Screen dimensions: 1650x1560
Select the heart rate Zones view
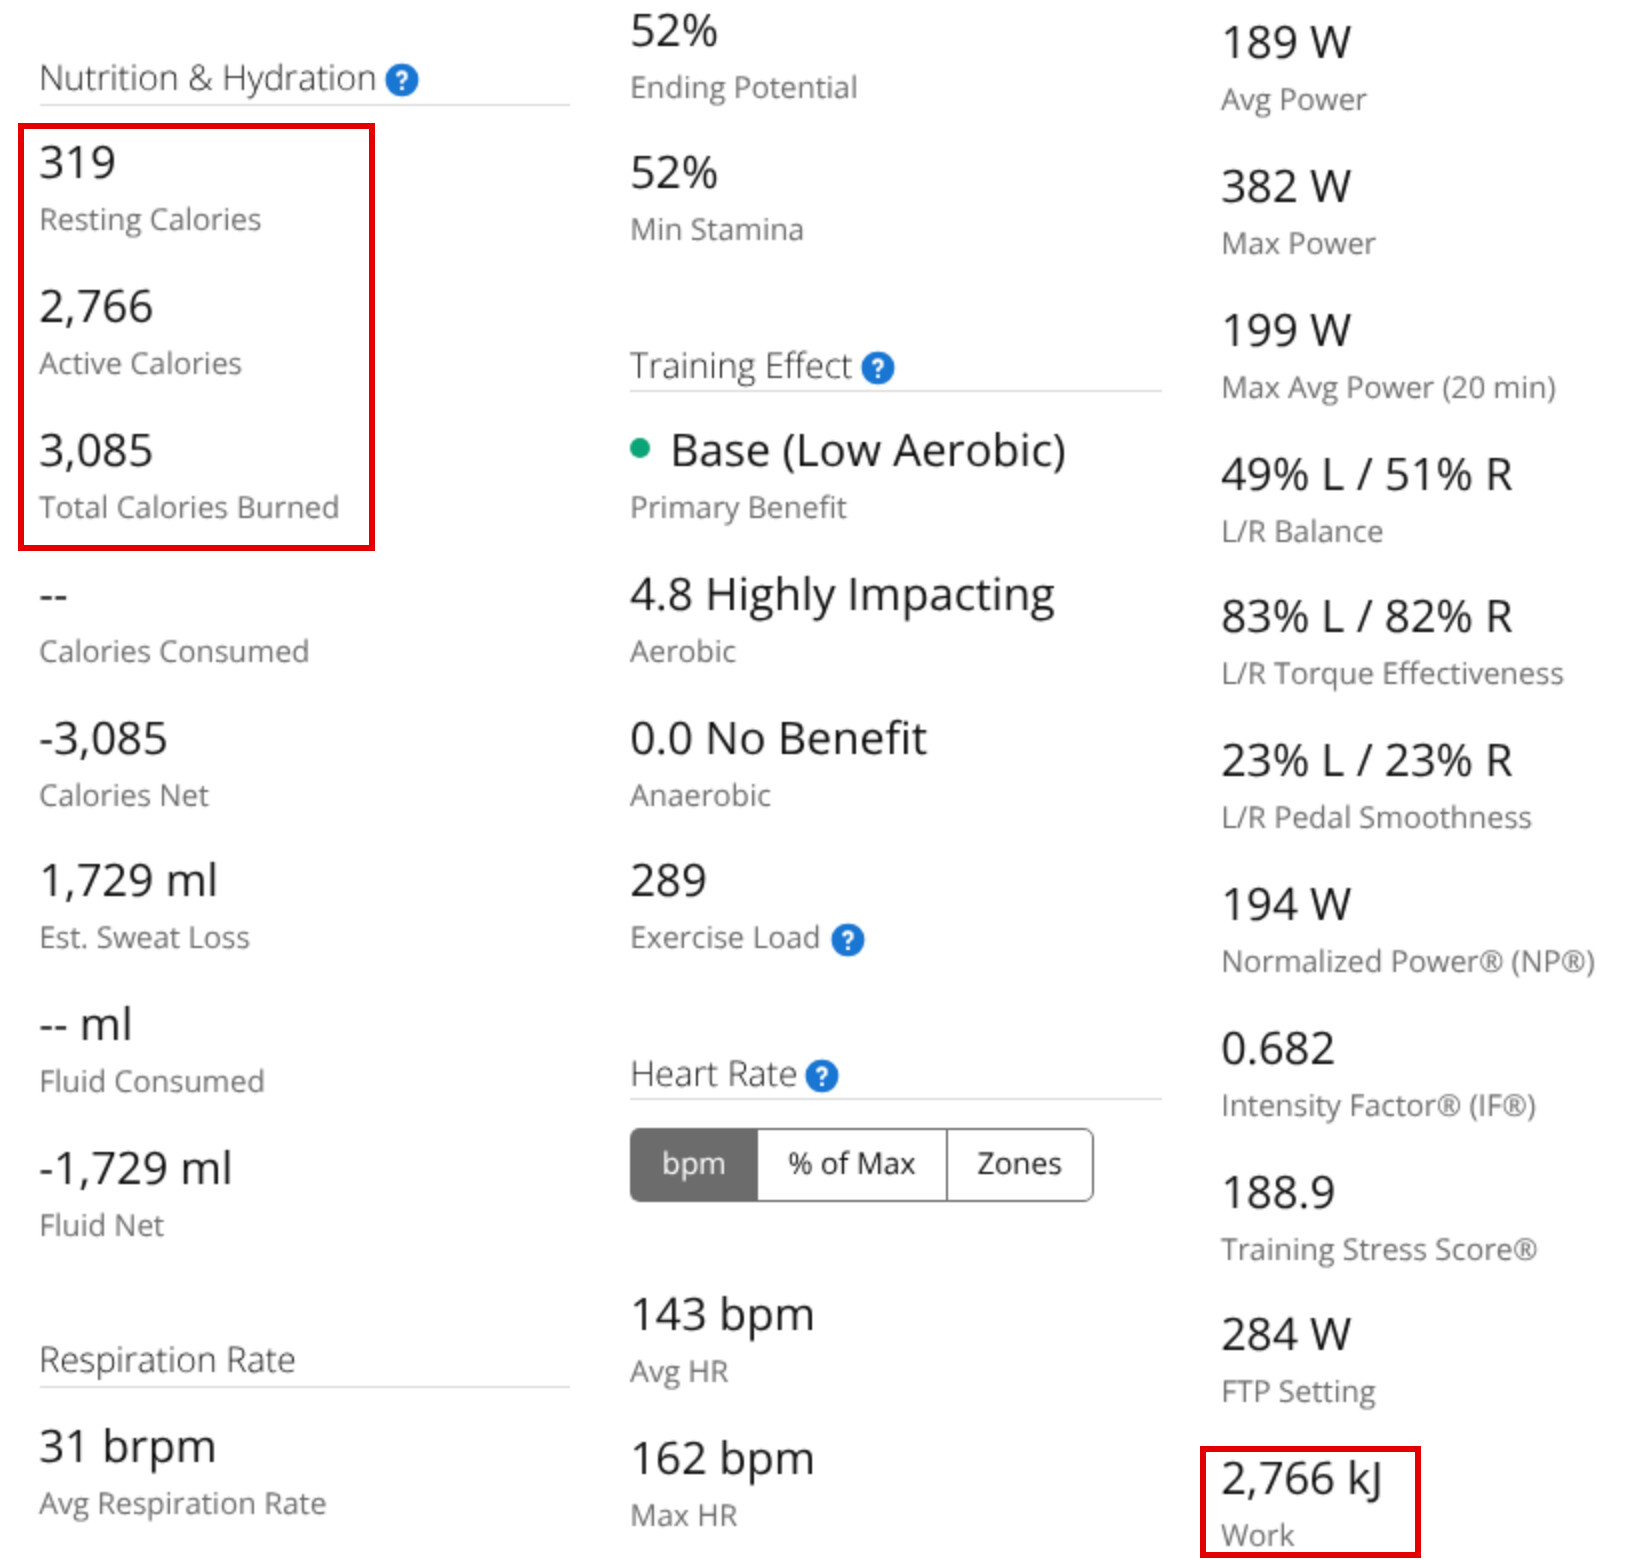coord(1019,1164)
